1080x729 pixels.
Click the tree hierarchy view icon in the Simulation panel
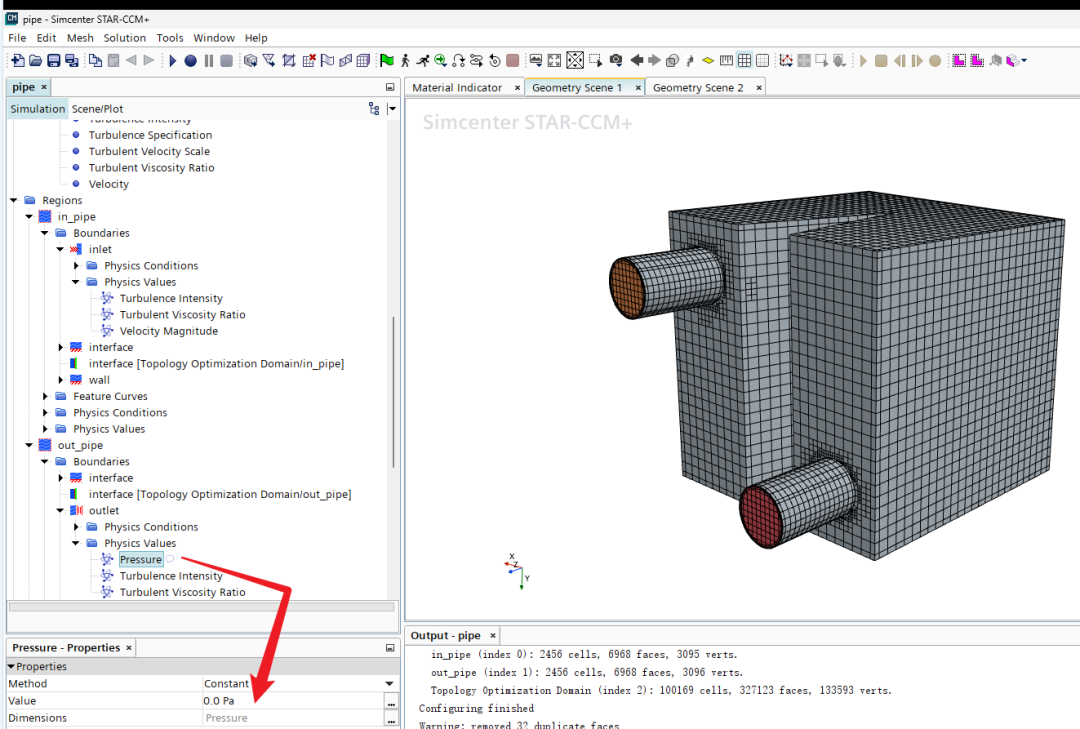374,108
